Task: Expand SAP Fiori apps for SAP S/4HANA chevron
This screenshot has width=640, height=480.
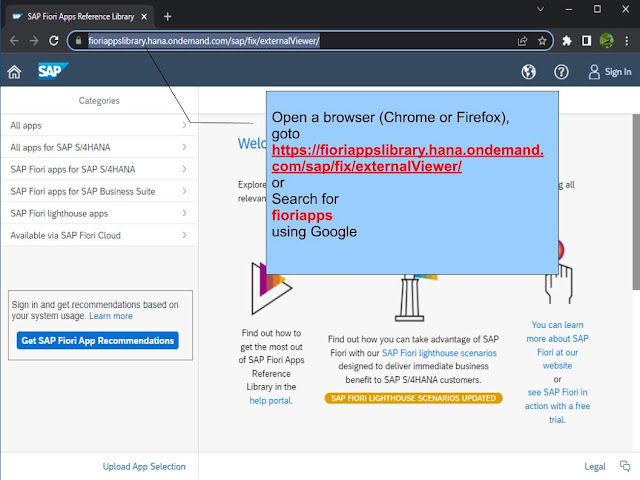Action: point(184,169)
